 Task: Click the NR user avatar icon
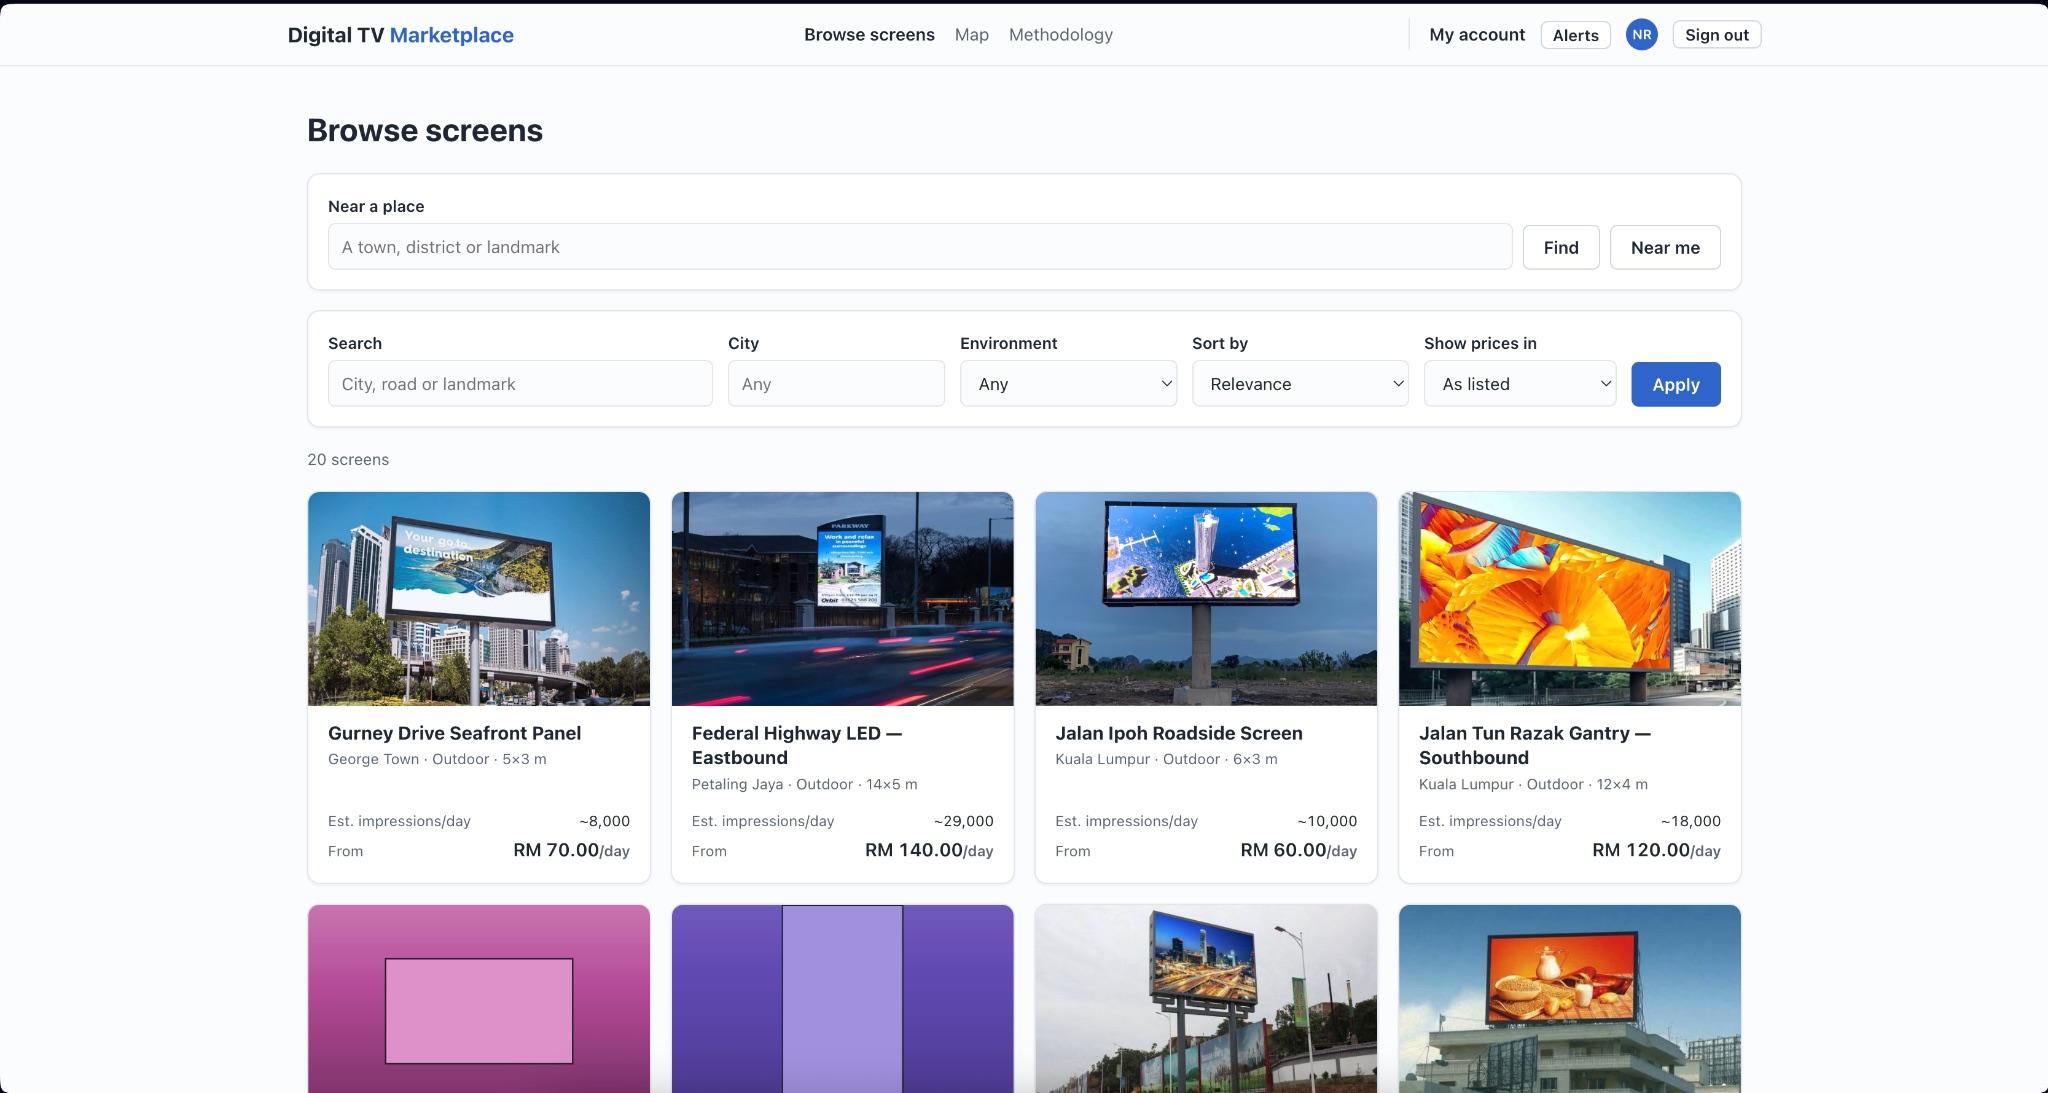tap(1641, 35)
